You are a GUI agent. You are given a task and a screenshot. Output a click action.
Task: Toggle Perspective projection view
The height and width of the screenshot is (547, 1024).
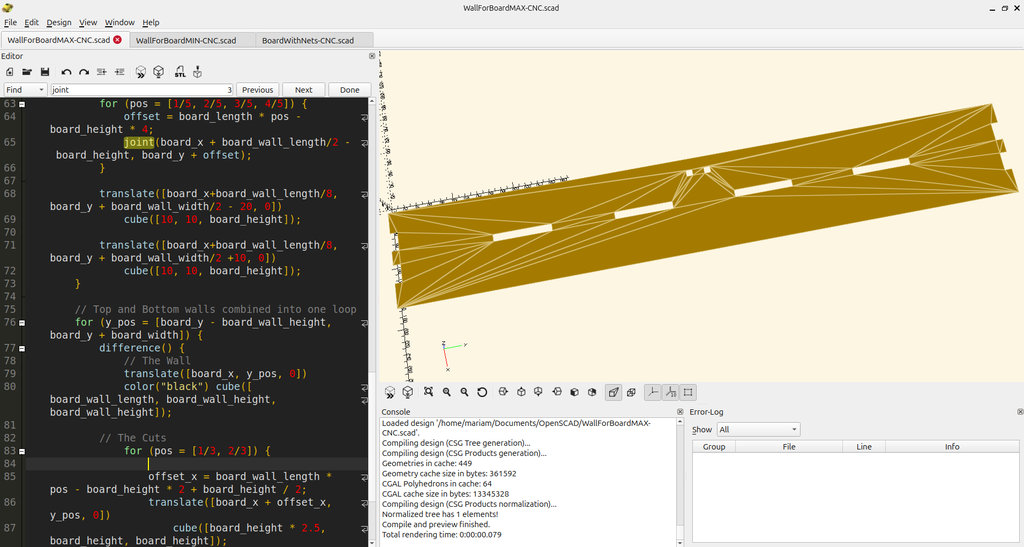[x=613, y=392]
